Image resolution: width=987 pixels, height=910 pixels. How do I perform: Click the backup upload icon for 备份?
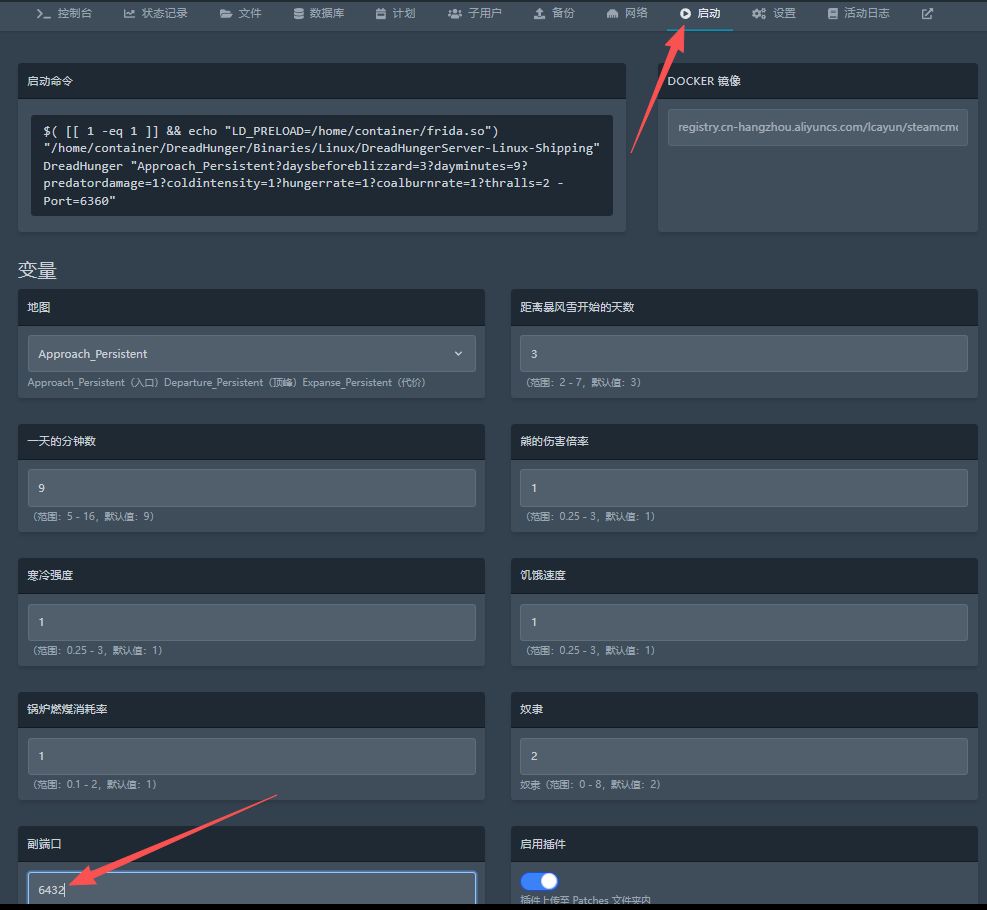pyautogui.click(x=539, y=14)
